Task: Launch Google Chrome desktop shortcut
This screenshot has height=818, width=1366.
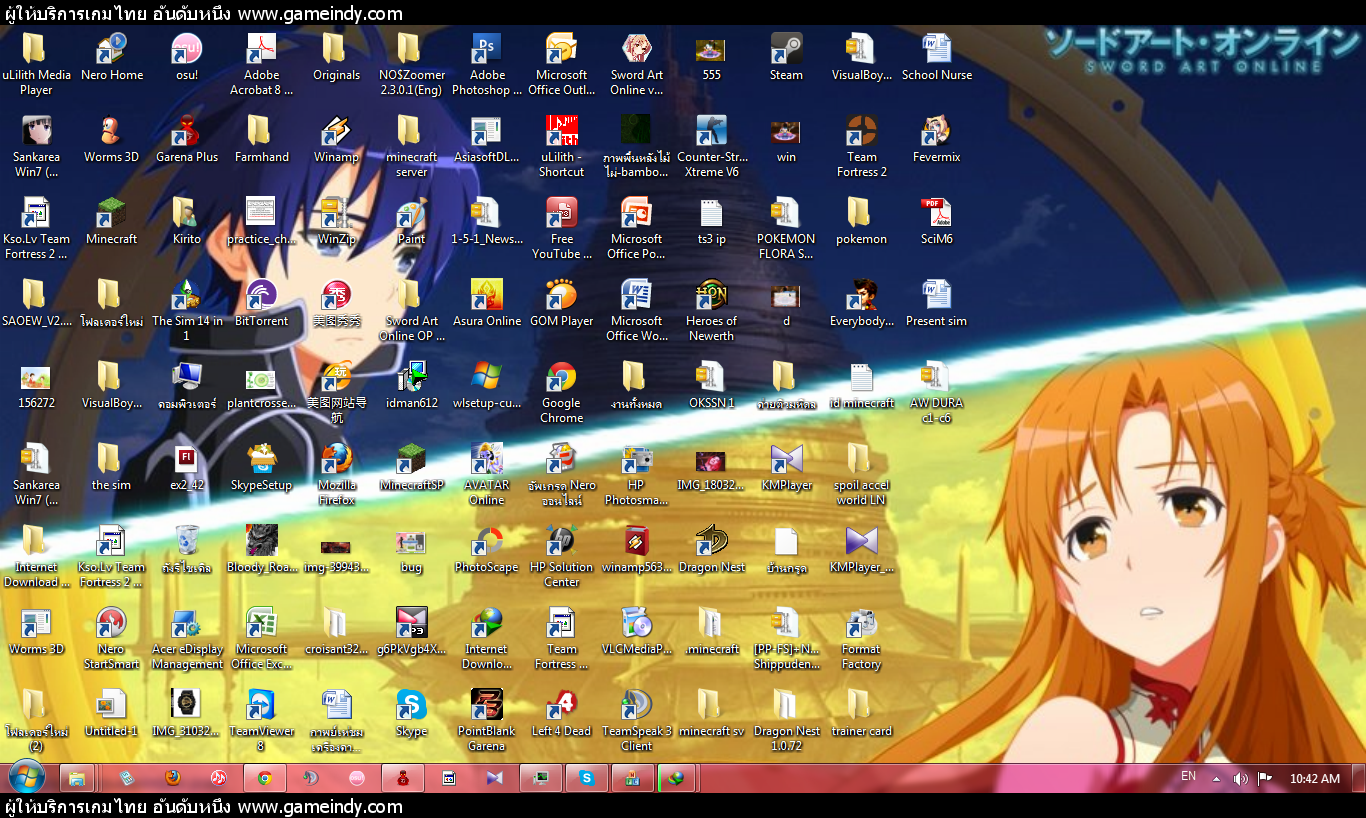Action: [x=562, y=392]
